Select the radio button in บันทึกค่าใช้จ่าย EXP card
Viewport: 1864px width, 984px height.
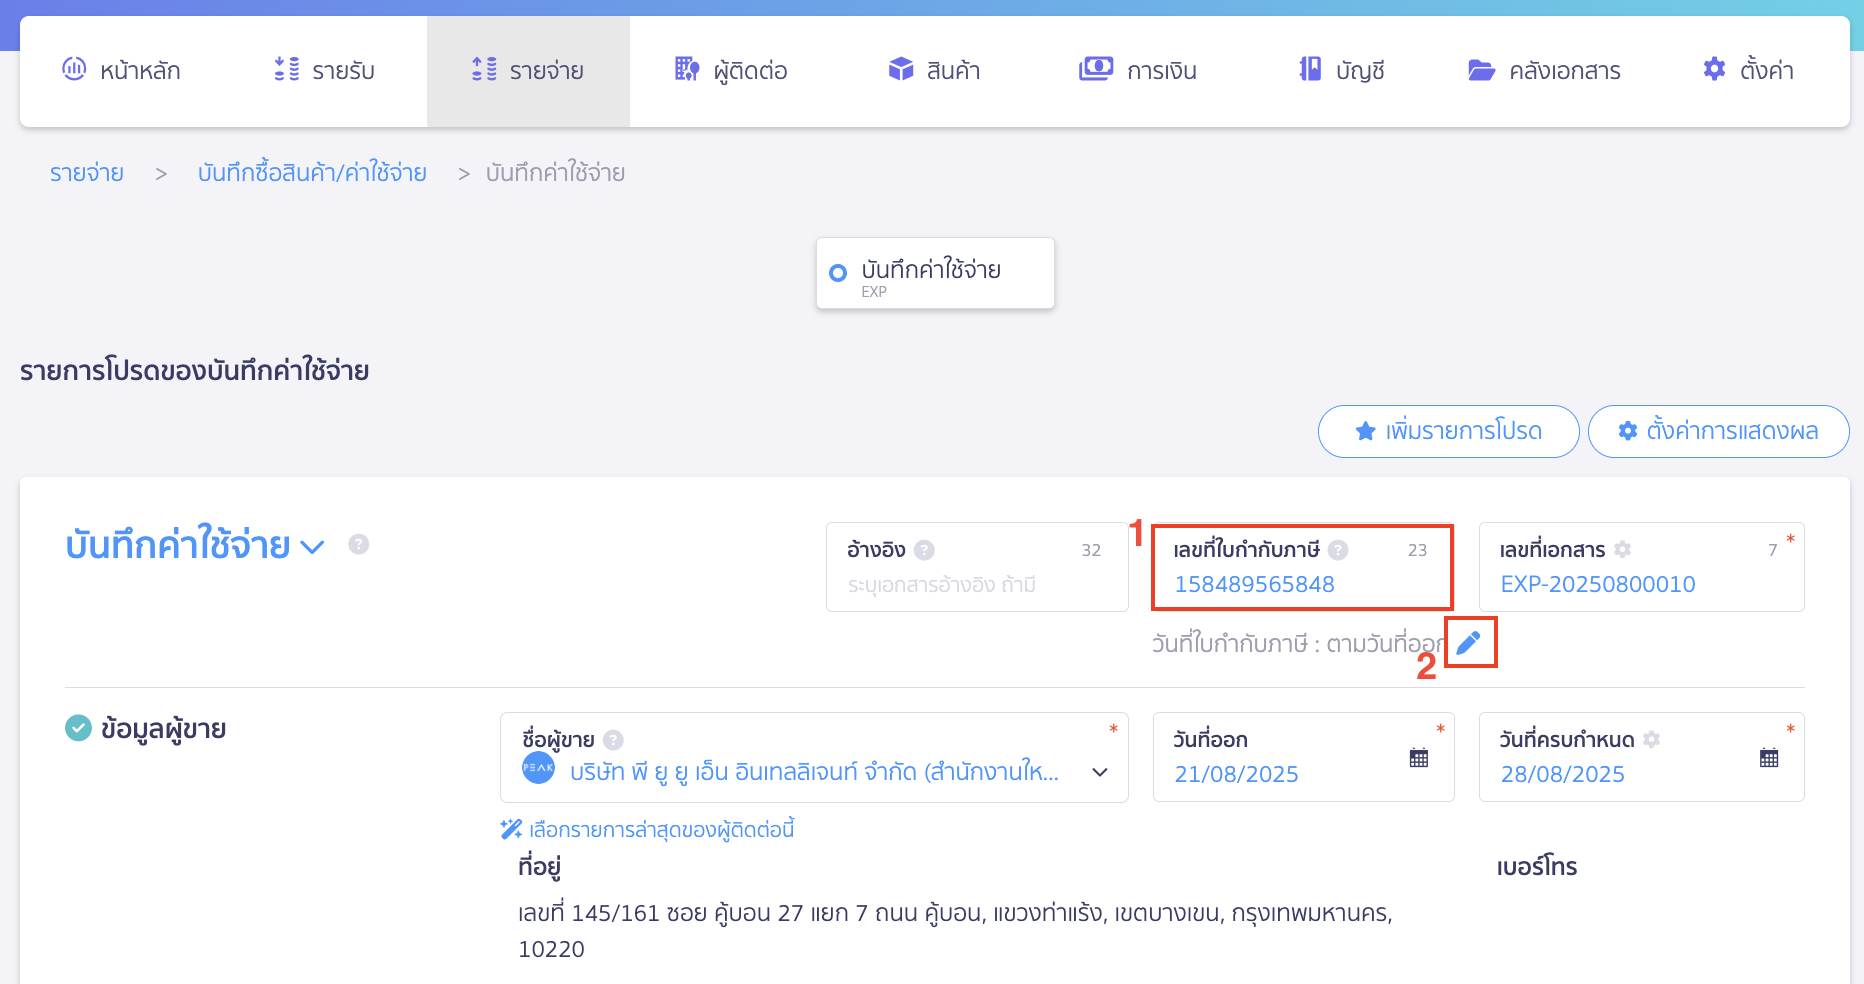pyautogui.click(x=838, y=272)
